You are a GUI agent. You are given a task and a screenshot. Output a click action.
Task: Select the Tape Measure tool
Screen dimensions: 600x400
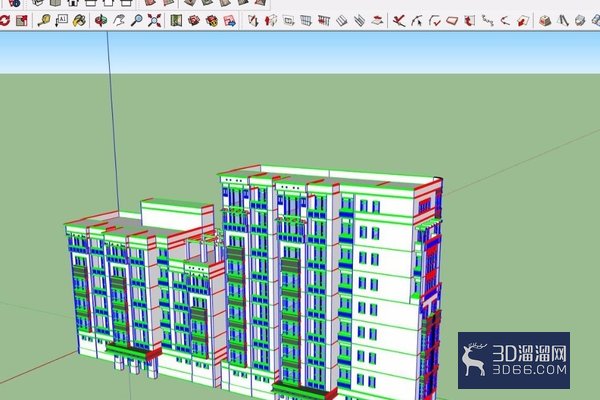point(44,20)
